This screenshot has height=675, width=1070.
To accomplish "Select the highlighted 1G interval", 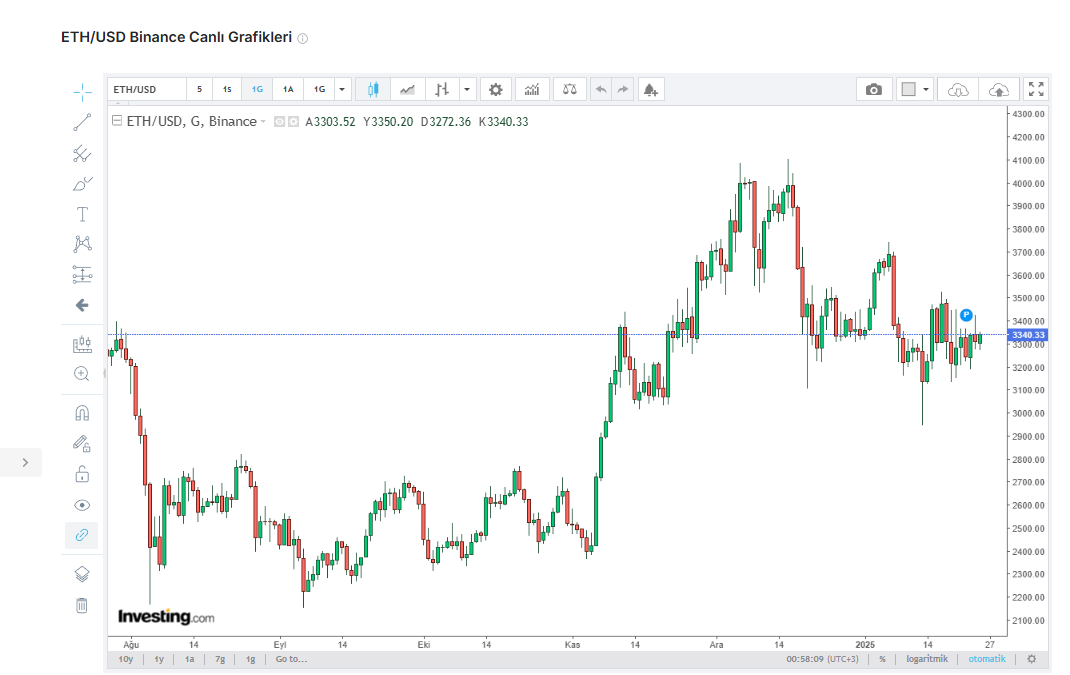I will pos(257,89).
